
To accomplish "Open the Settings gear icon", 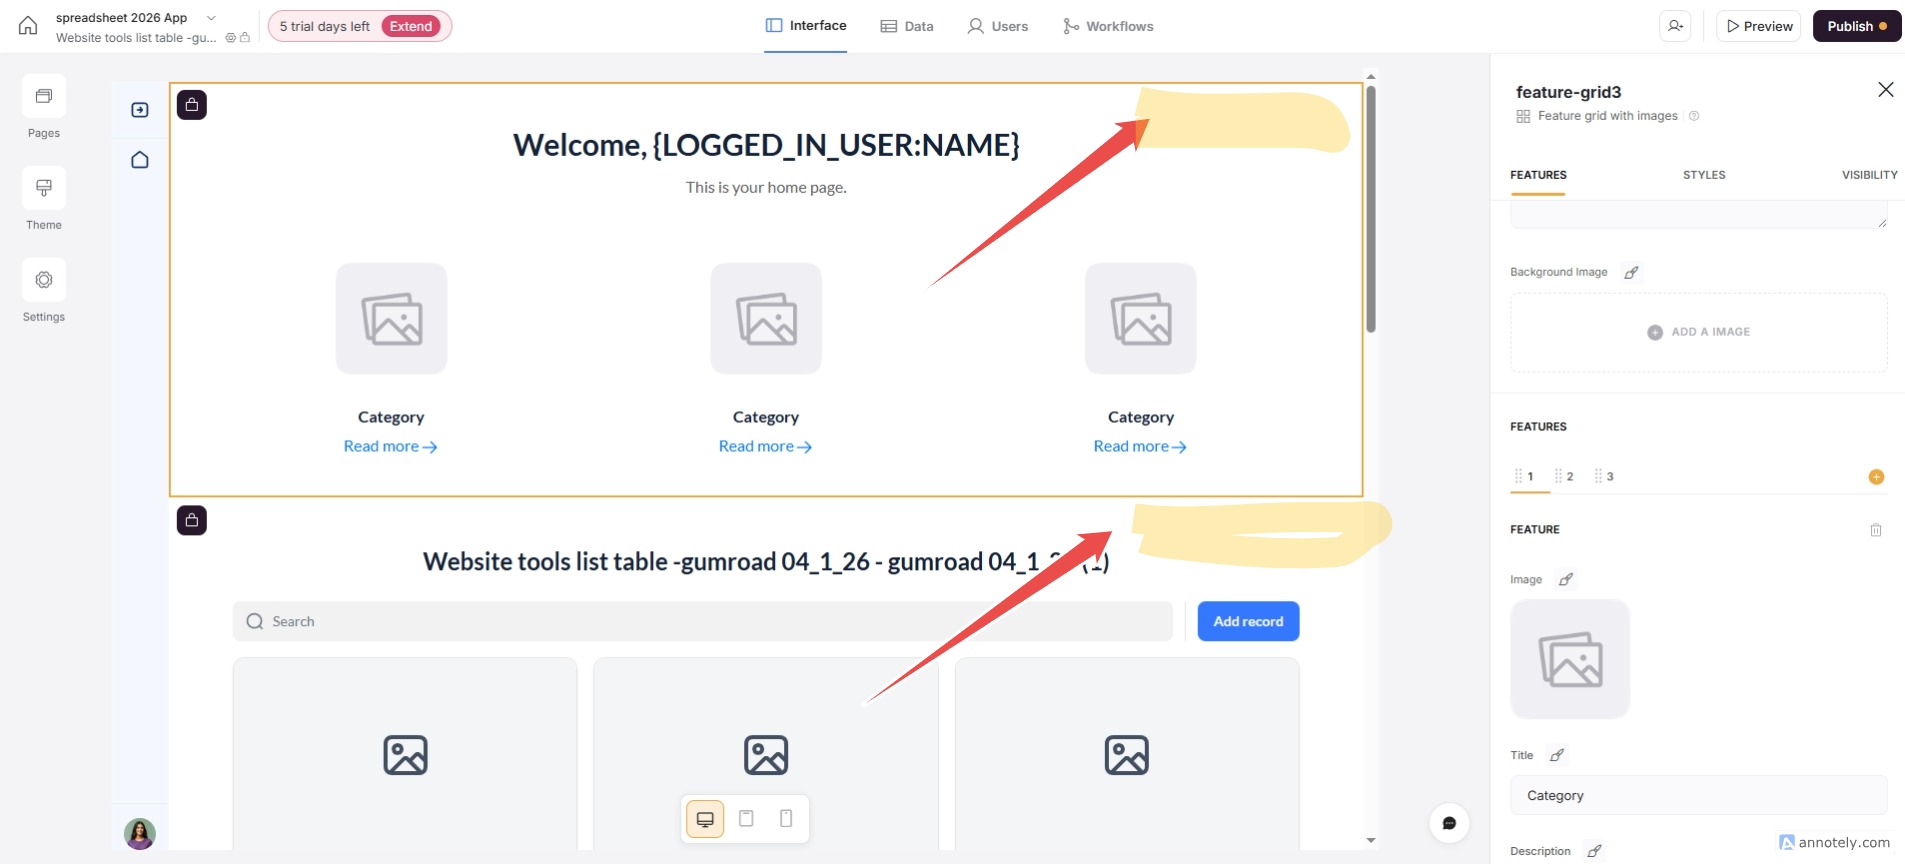I will coord(44,281).
